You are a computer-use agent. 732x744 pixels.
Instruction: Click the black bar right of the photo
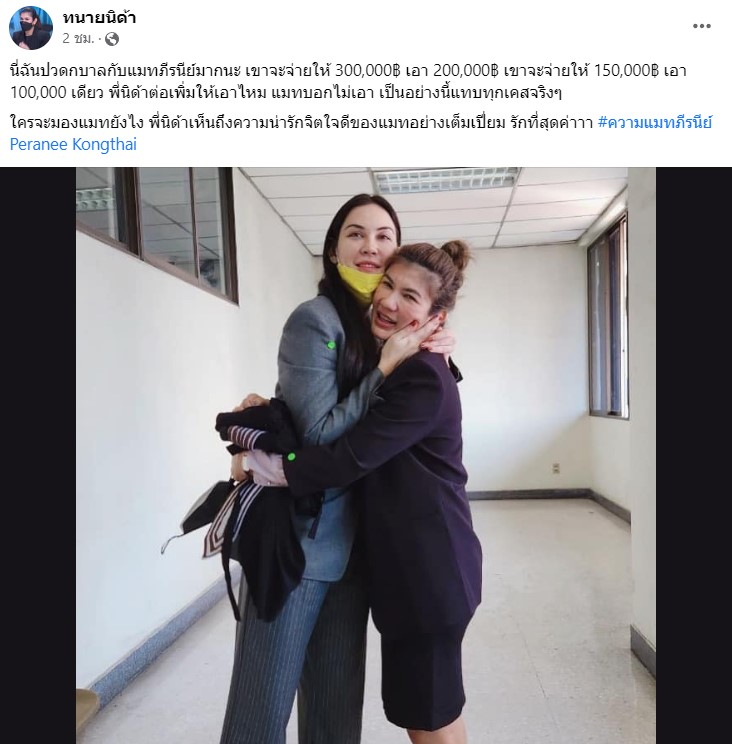(x=694, y=456)
